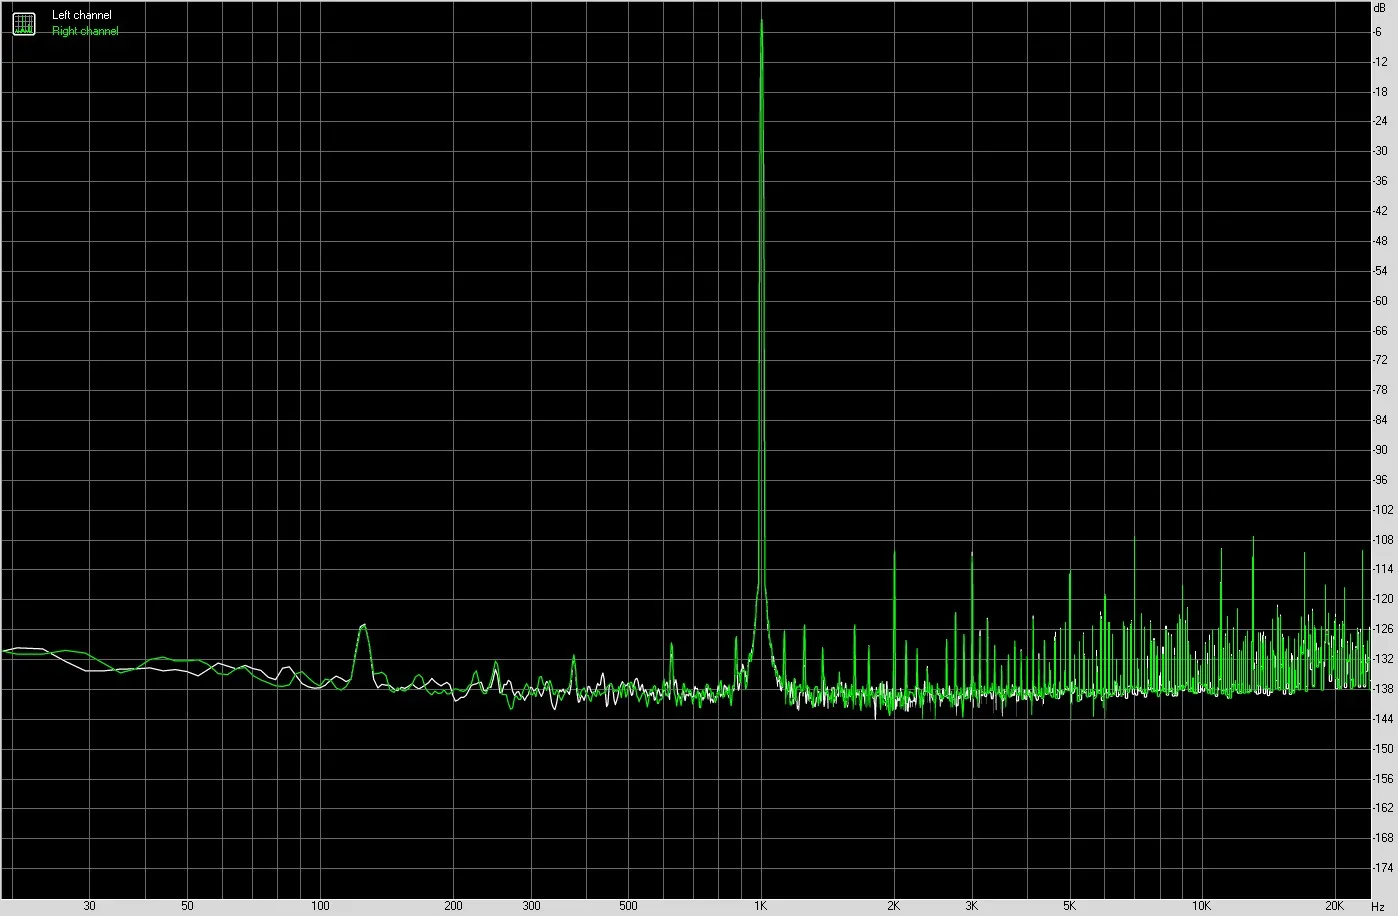Click the -84 dB level label

(1380, 420)
